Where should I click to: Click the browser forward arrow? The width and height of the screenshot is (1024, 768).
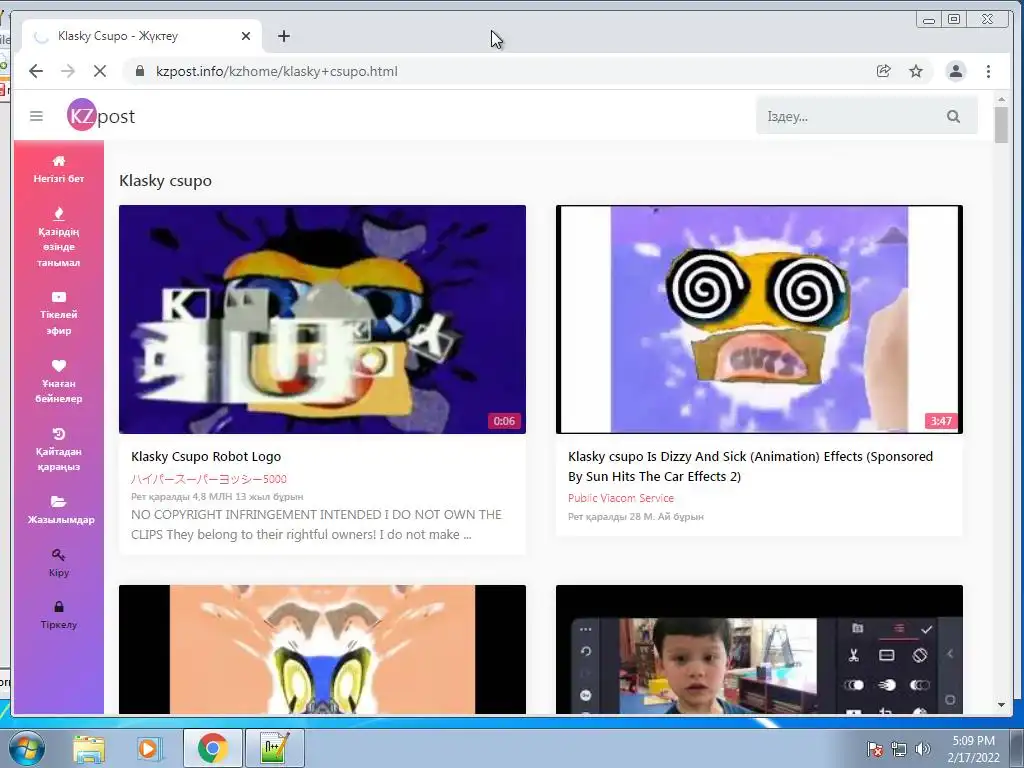point(68,71)
